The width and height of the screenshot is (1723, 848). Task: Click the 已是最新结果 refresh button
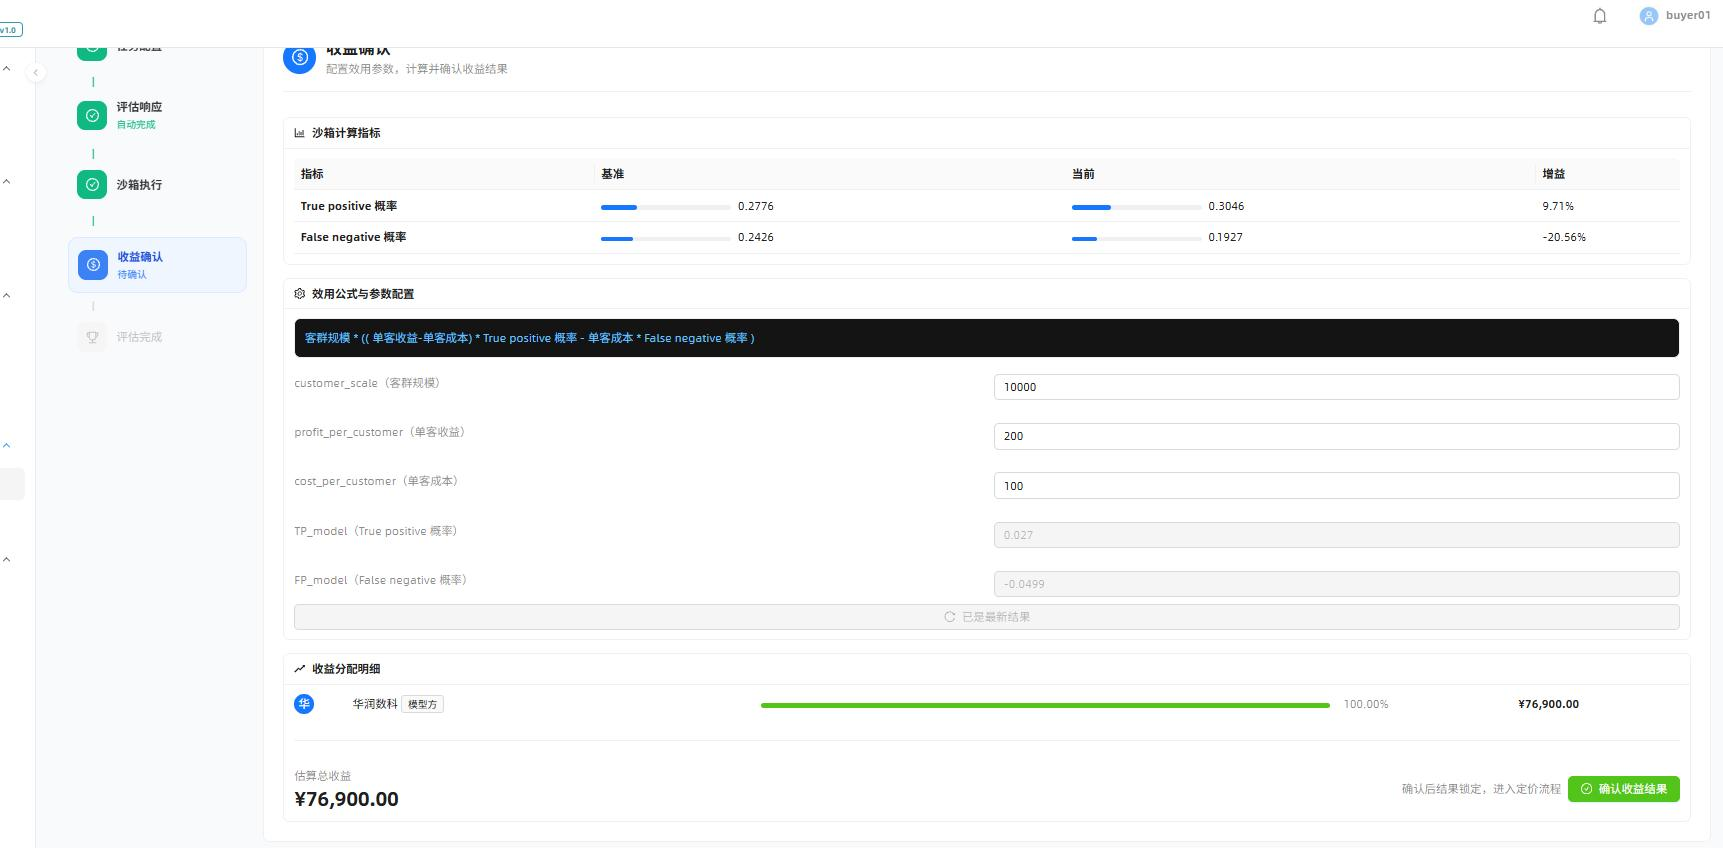click(x=987, y=617)
